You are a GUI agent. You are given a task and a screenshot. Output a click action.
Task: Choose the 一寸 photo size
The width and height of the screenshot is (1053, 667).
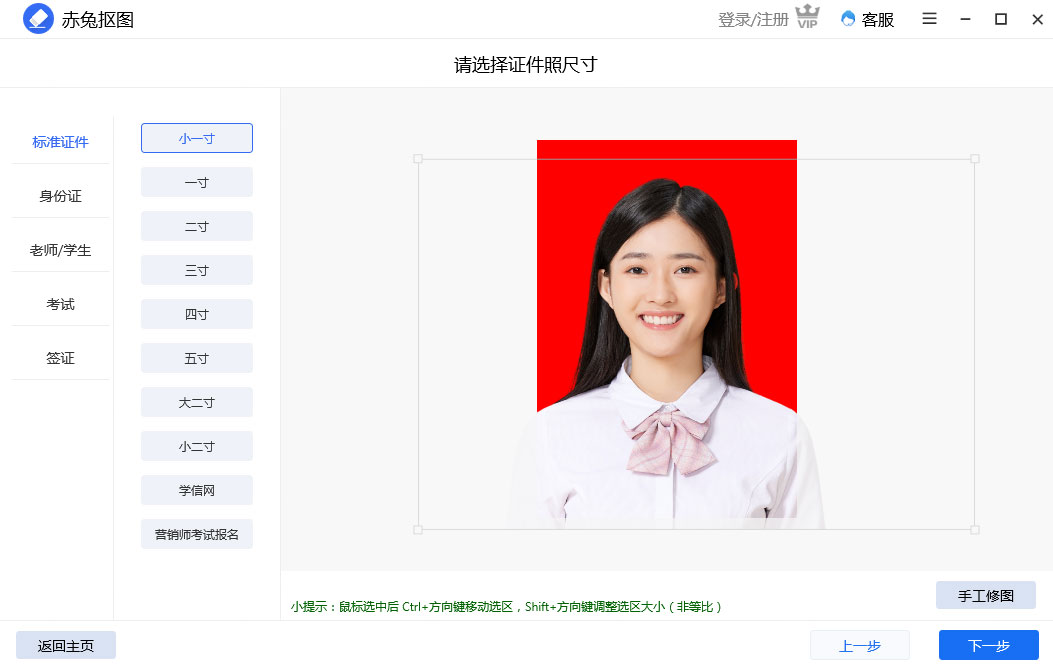pyautogui.click(x=197, y=182)
